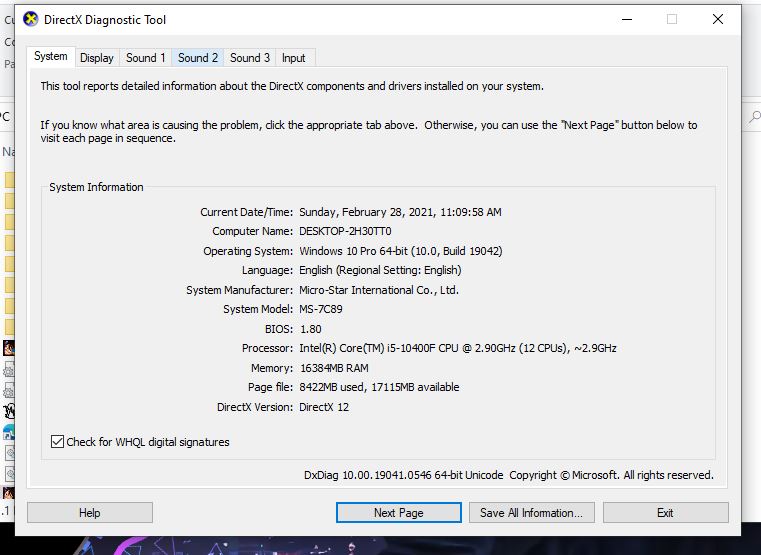Image resolution: width=761 pixels, height=555 pixels.
Task: Open the Input tab
Action: 294,58
